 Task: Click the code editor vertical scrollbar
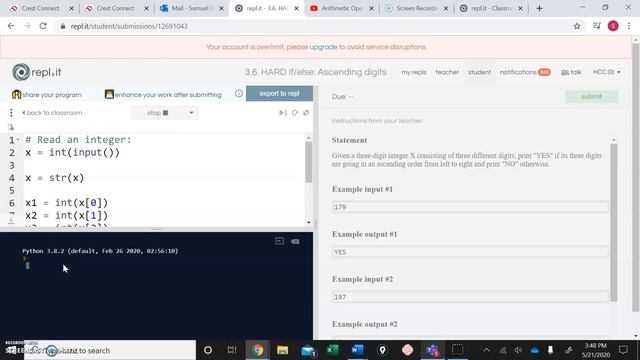pos(309,162)
